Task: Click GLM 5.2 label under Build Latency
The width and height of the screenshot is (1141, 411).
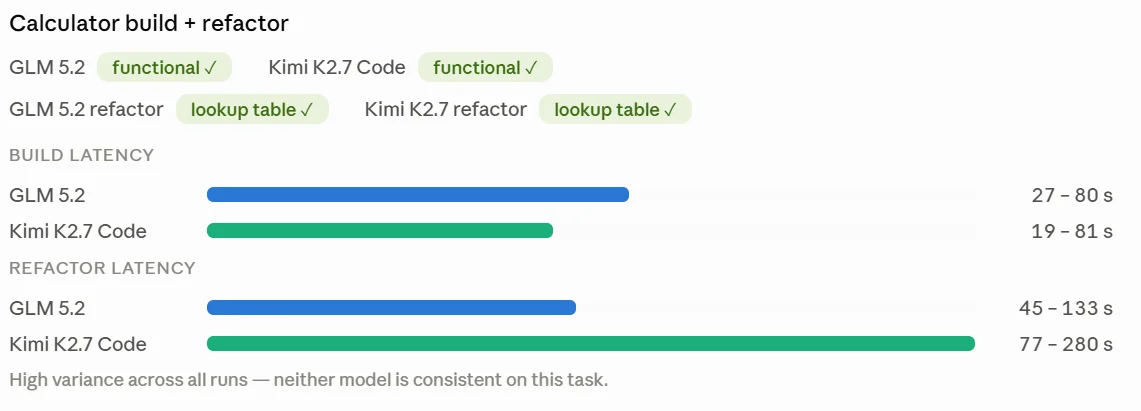Action: [47, 195]
